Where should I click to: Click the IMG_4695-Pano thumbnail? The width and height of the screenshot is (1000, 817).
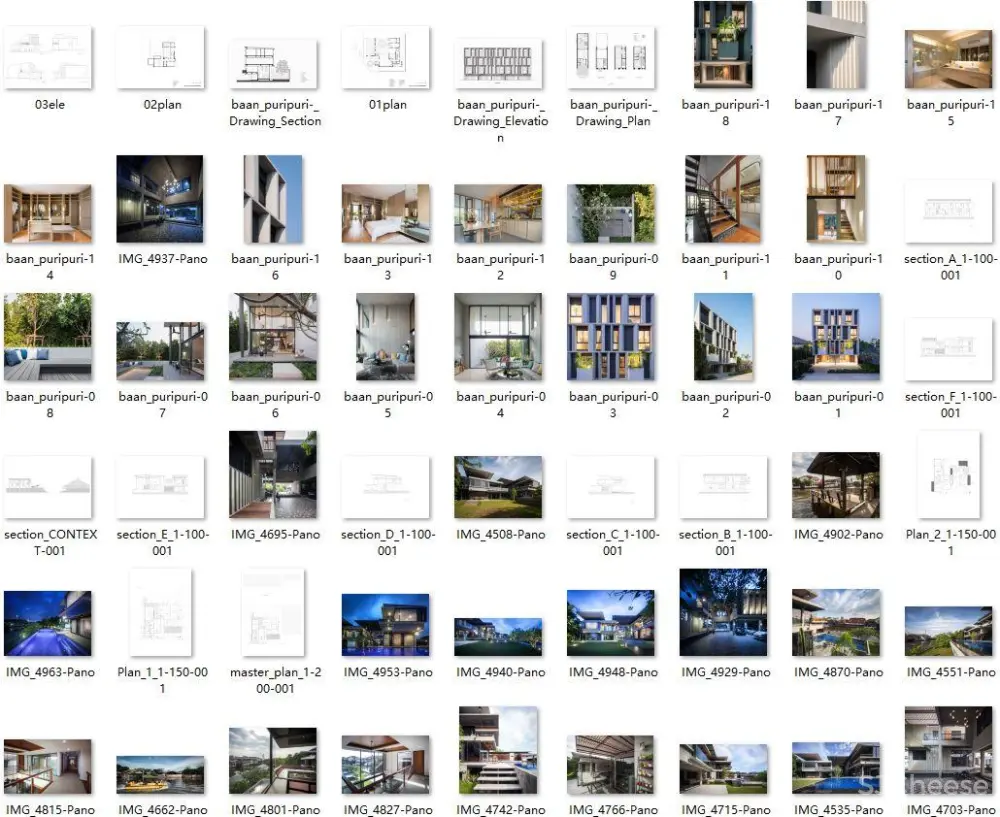(273, 475)
